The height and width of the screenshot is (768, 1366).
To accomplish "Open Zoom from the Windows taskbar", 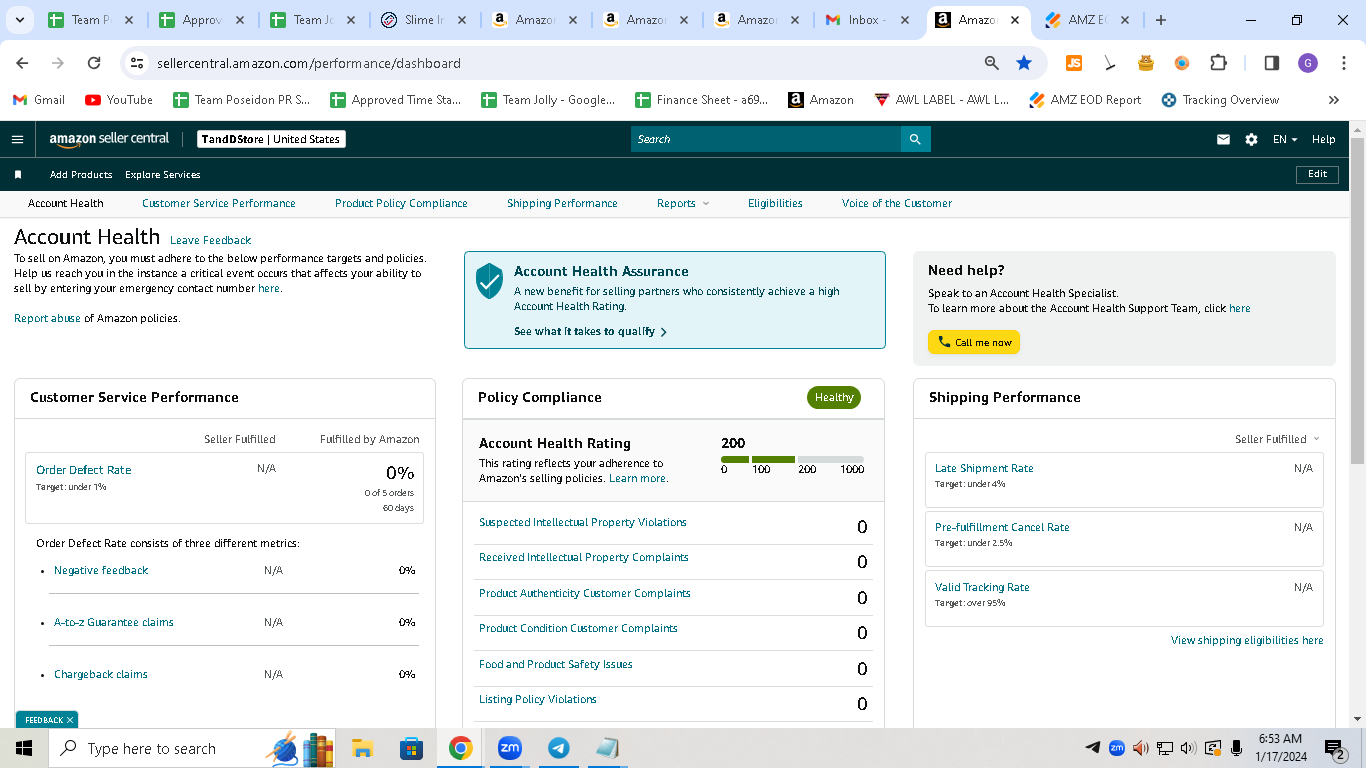I will [510, 748].
